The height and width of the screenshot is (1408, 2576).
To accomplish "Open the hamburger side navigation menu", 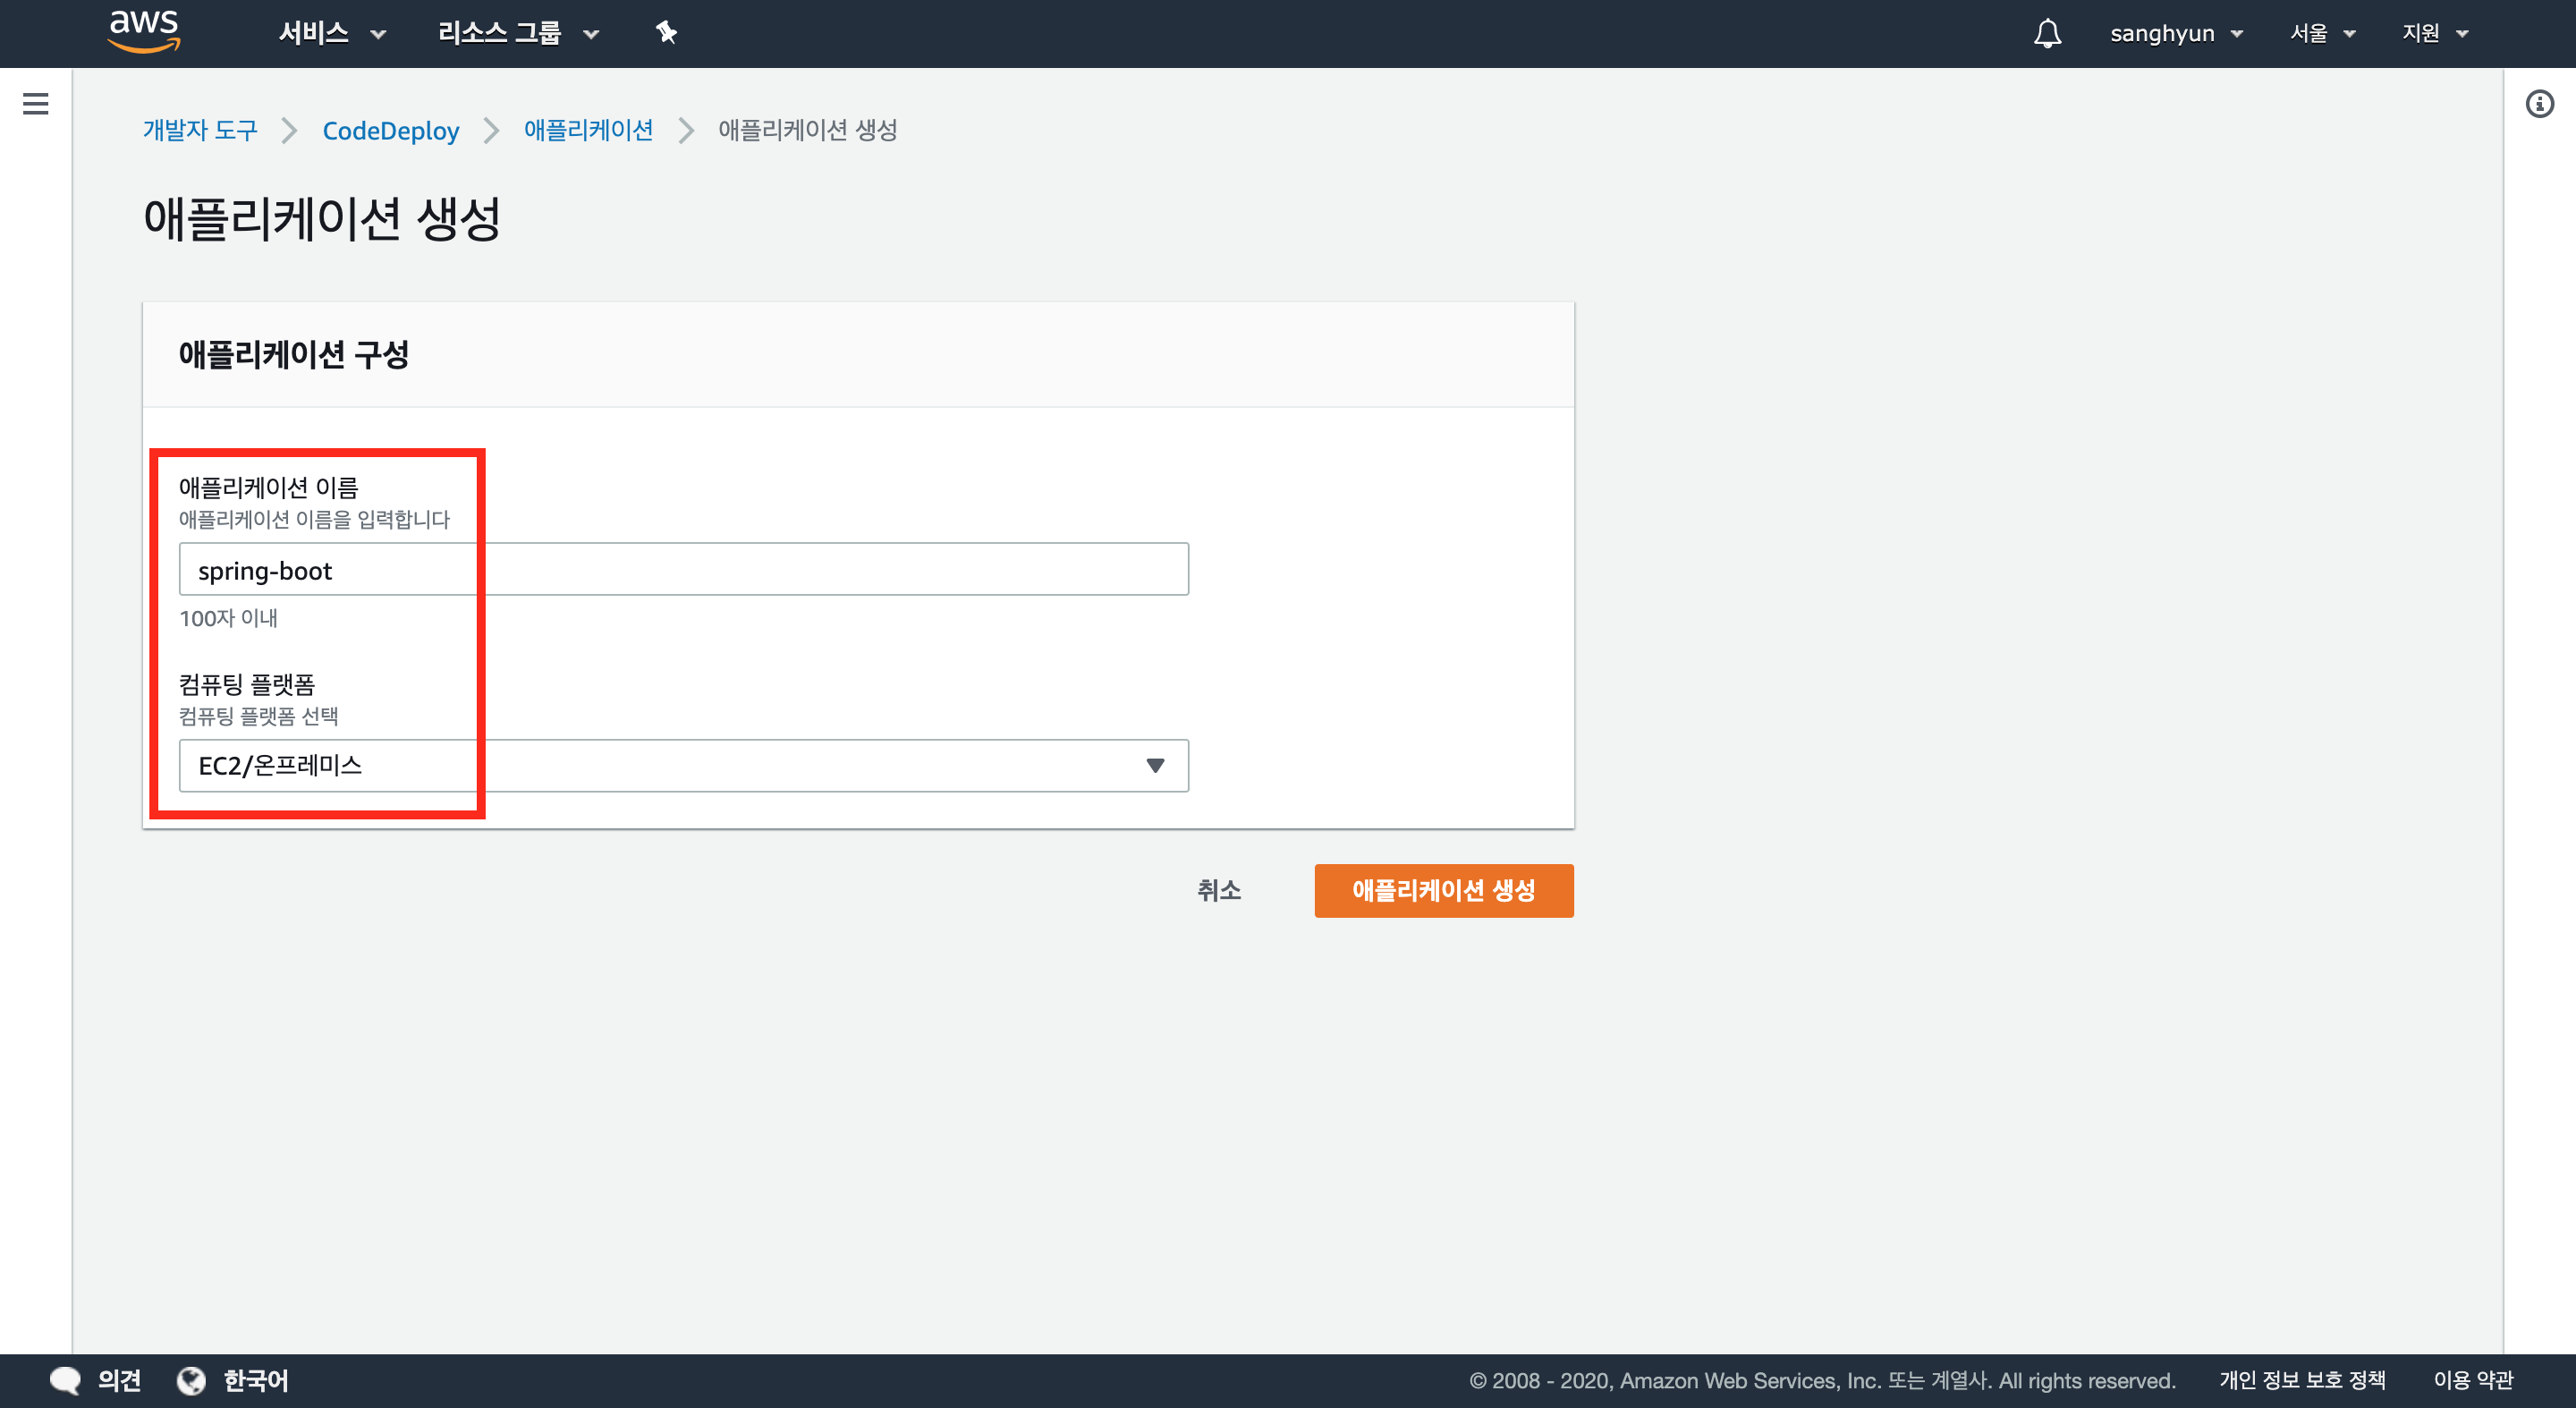I will coord(36,103).
